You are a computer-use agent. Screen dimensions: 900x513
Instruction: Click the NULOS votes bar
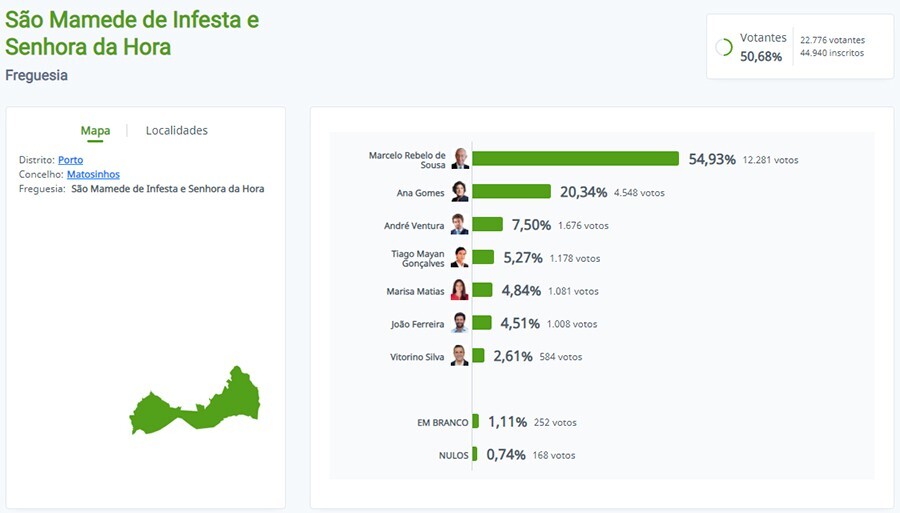tap(475, 455)
